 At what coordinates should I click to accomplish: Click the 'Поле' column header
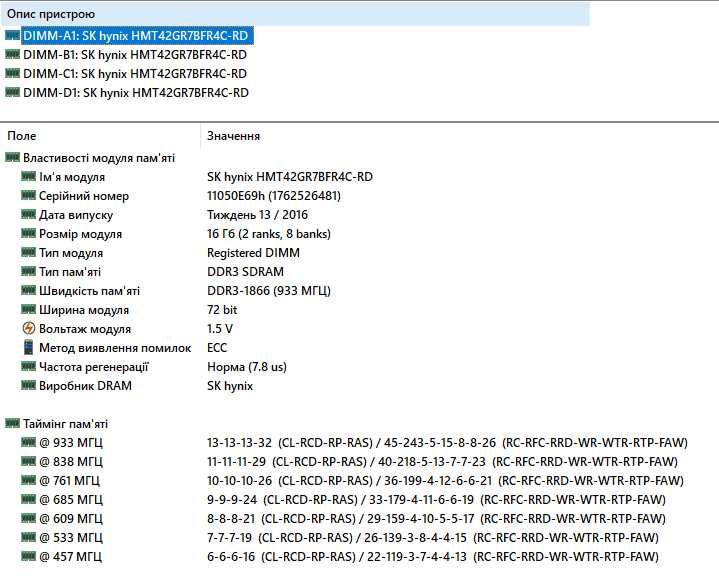click(x=22, y=136)
